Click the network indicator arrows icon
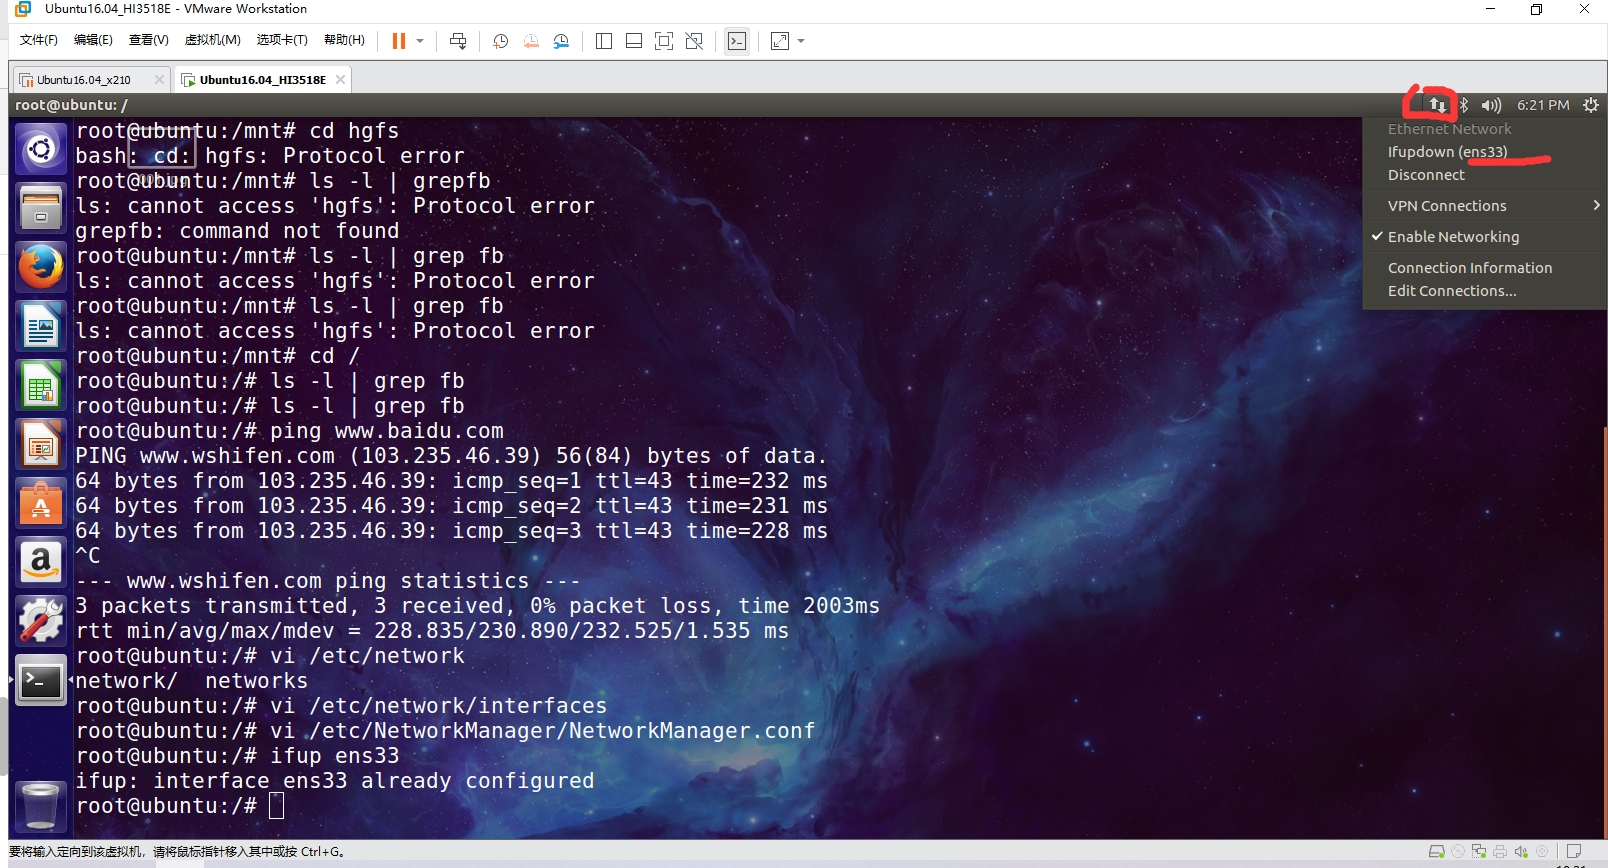 coord(1437,105)
